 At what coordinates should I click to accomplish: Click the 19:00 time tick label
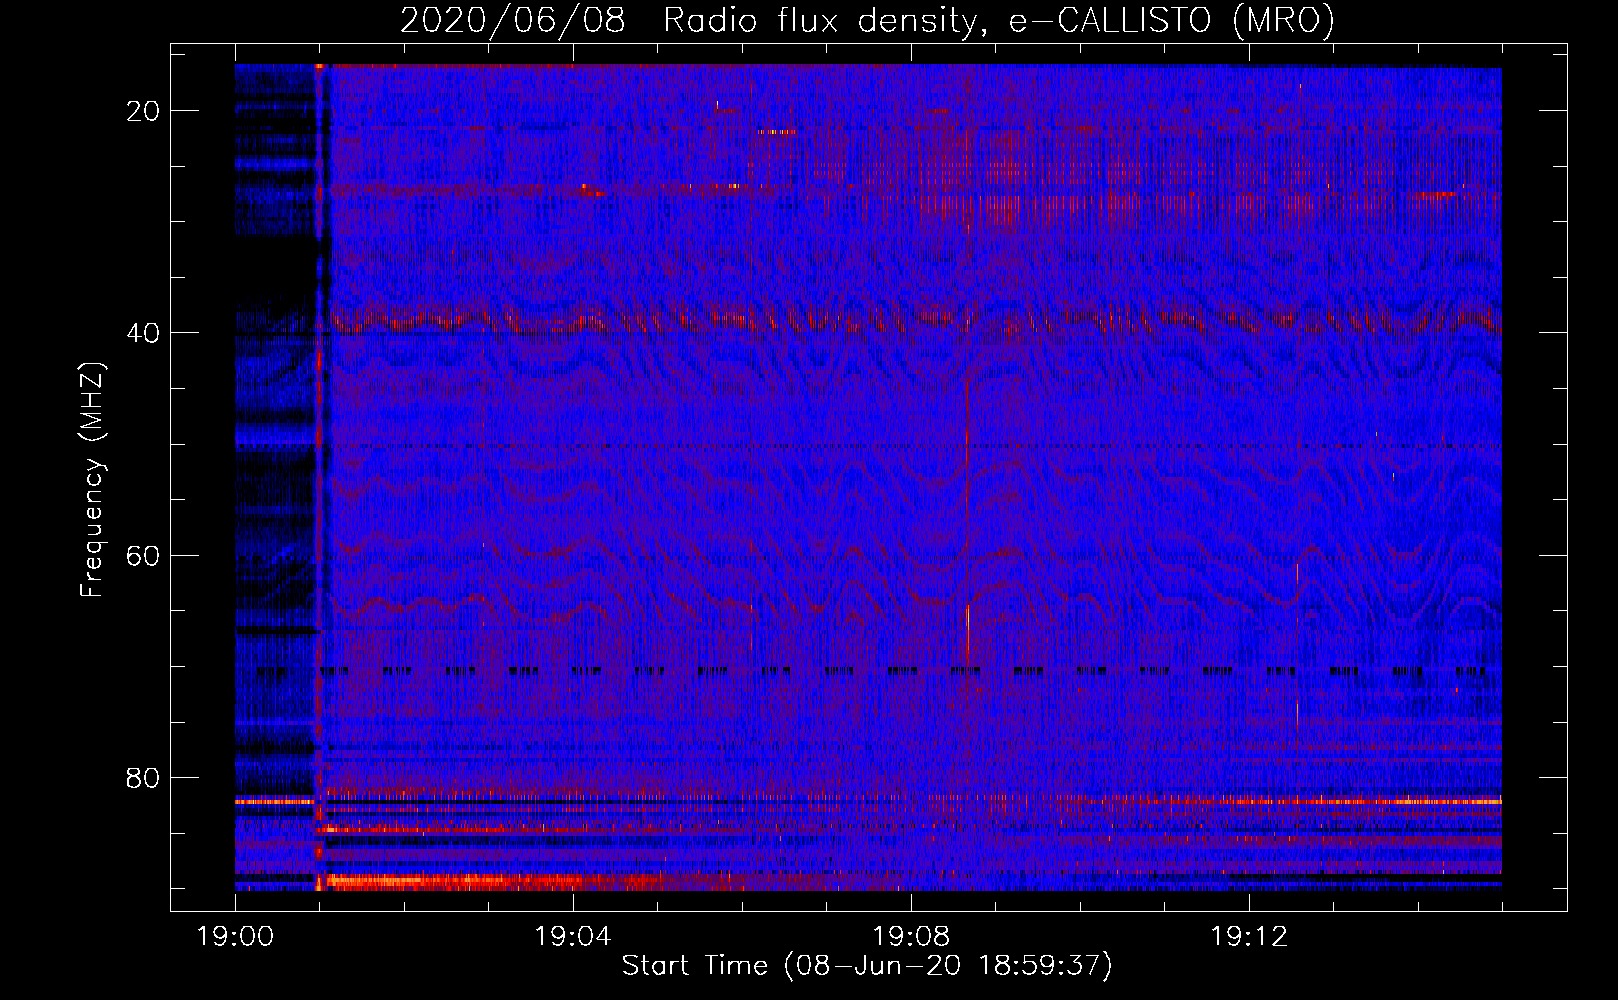pyautogui.click(x=235, y=936)
